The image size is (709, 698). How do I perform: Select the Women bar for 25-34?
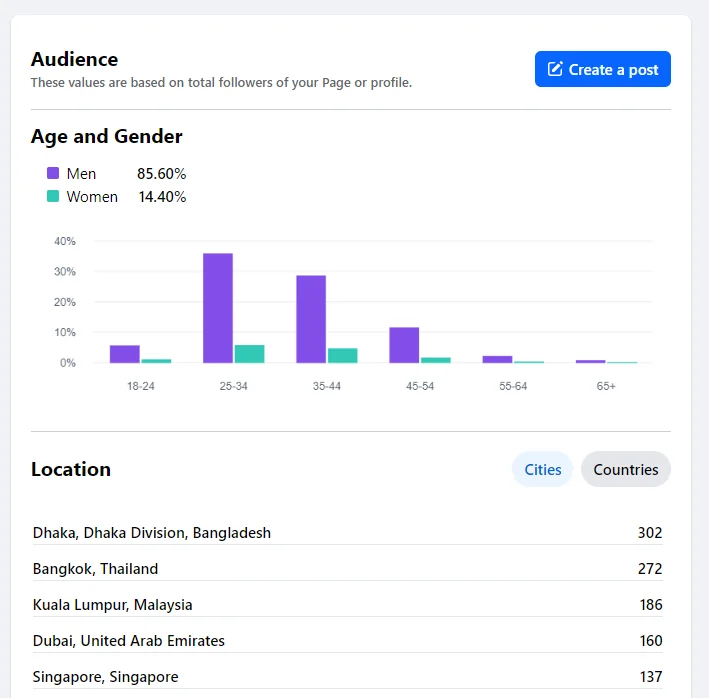click(x=250, y=354)
